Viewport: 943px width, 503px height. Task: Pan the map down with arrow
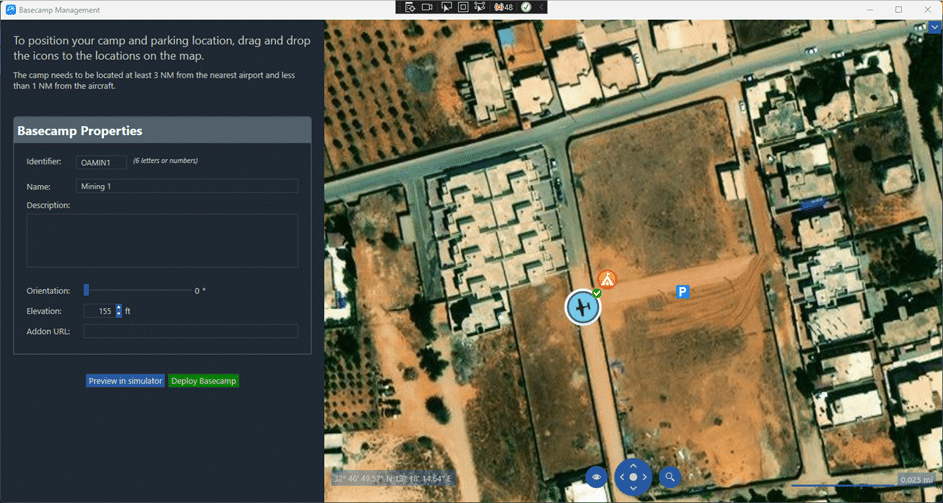tap(633, 489)
